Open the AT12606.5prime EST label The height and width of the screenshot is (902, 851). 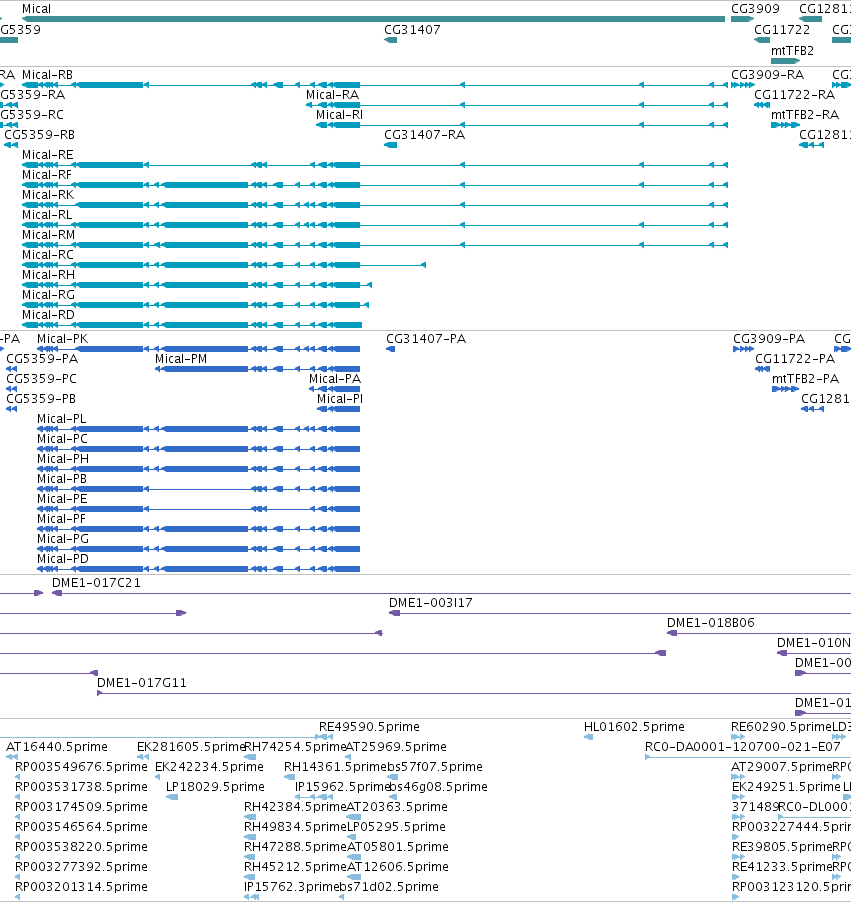coord(398,866)
